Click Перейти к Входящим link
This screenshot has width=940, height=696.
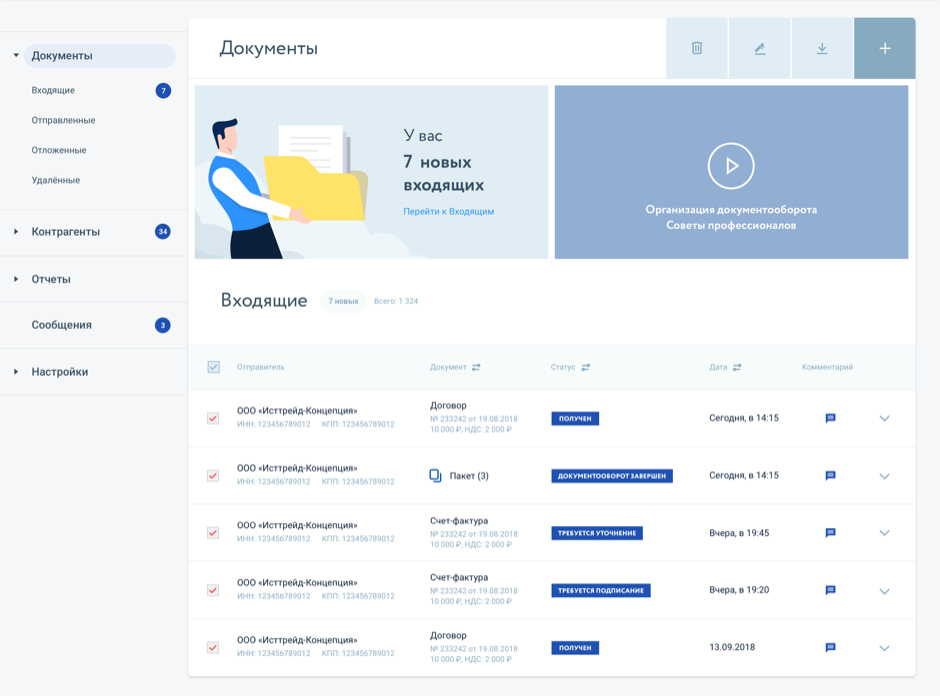(x=448, y=212)
